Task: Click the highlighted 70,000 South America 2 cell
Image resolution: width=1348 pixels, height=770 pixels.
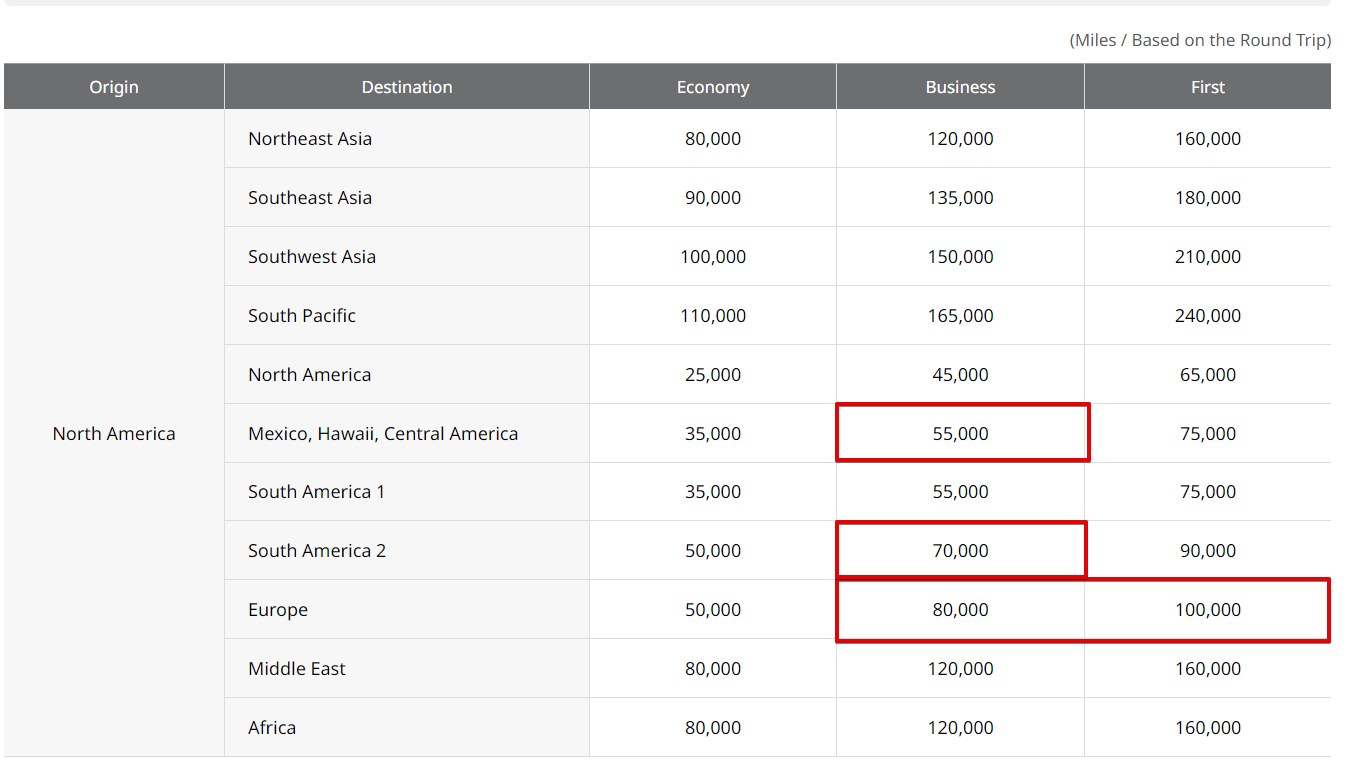Action: [961, 550]
